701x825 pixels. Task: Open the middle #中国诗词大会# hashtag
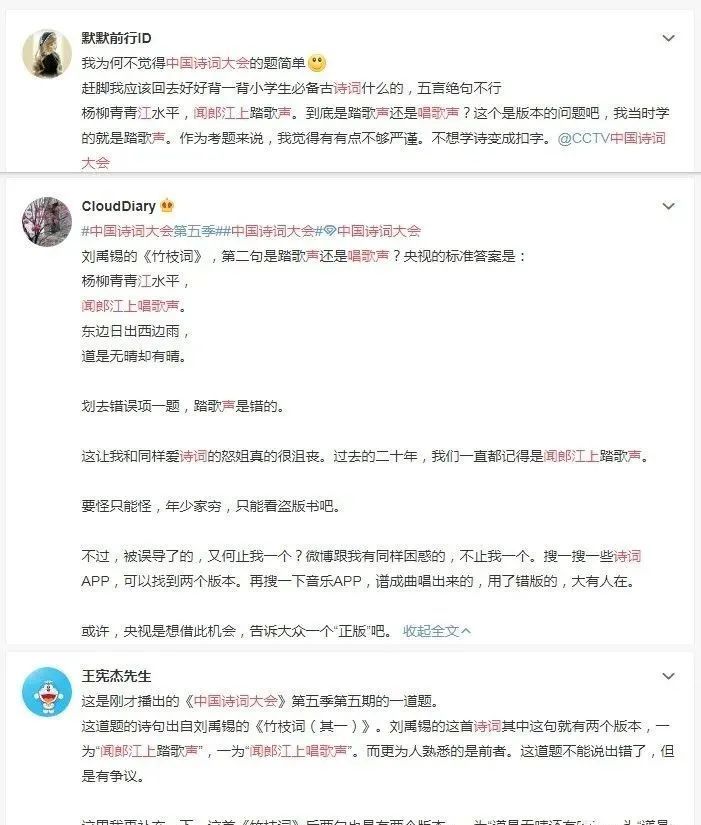[x=273, y=230]
